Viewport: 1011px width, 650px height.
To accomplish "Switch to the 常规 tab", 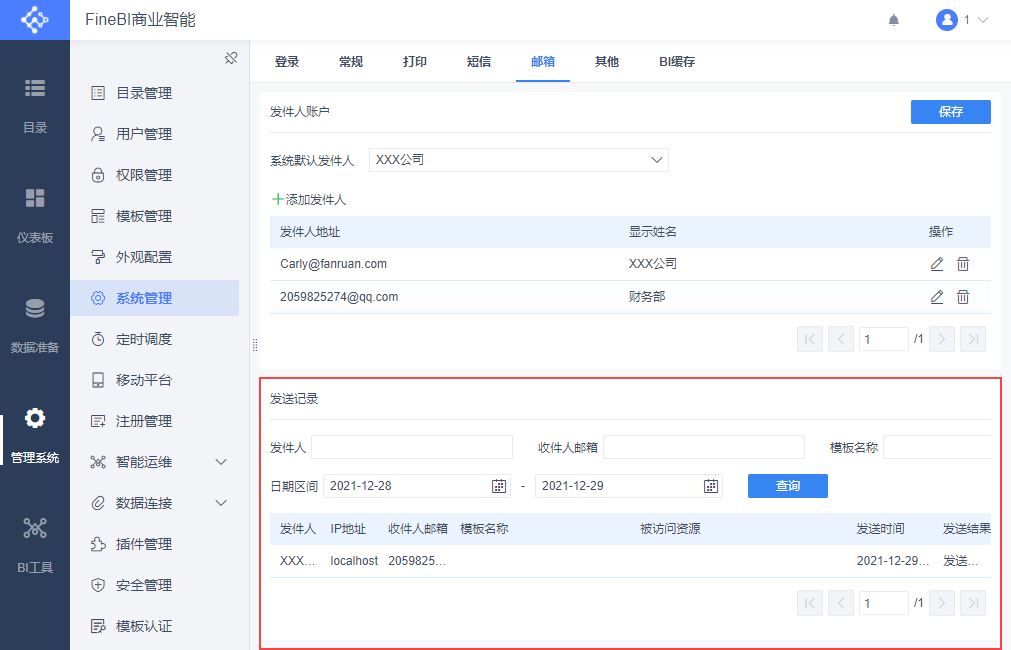I will 351,61.
